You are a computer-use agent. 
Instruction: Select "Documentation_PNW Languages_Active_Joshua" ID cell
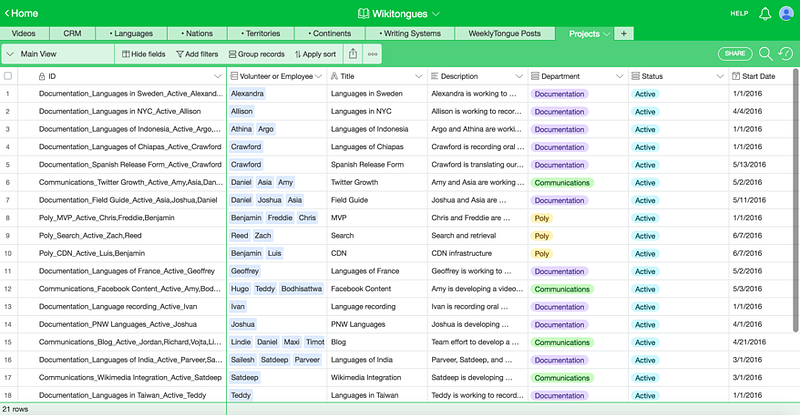pos(122,324)
